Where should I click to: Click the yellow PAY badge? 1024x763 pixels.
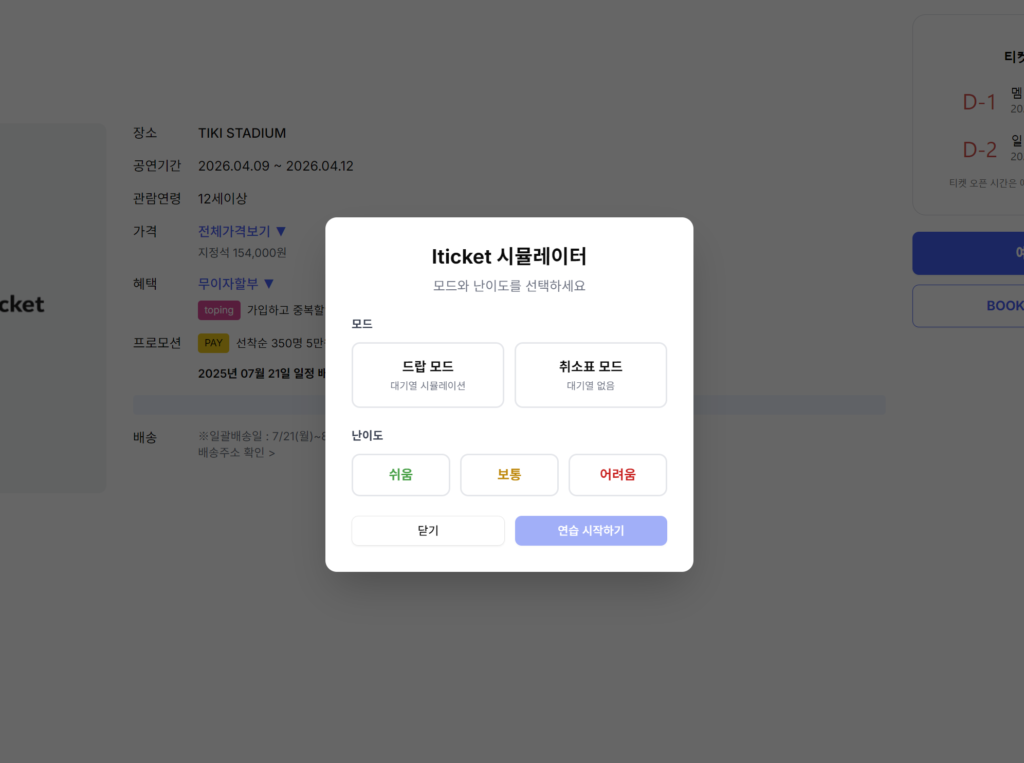tap(213, 343)
